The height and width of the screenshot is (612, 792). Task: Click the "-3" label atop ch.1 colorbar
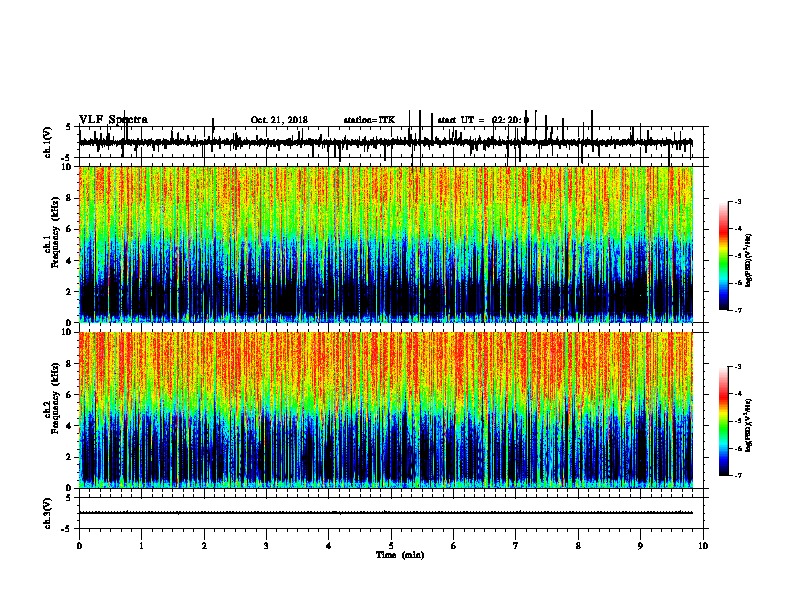pyautogui.click(x=737, y=201)
